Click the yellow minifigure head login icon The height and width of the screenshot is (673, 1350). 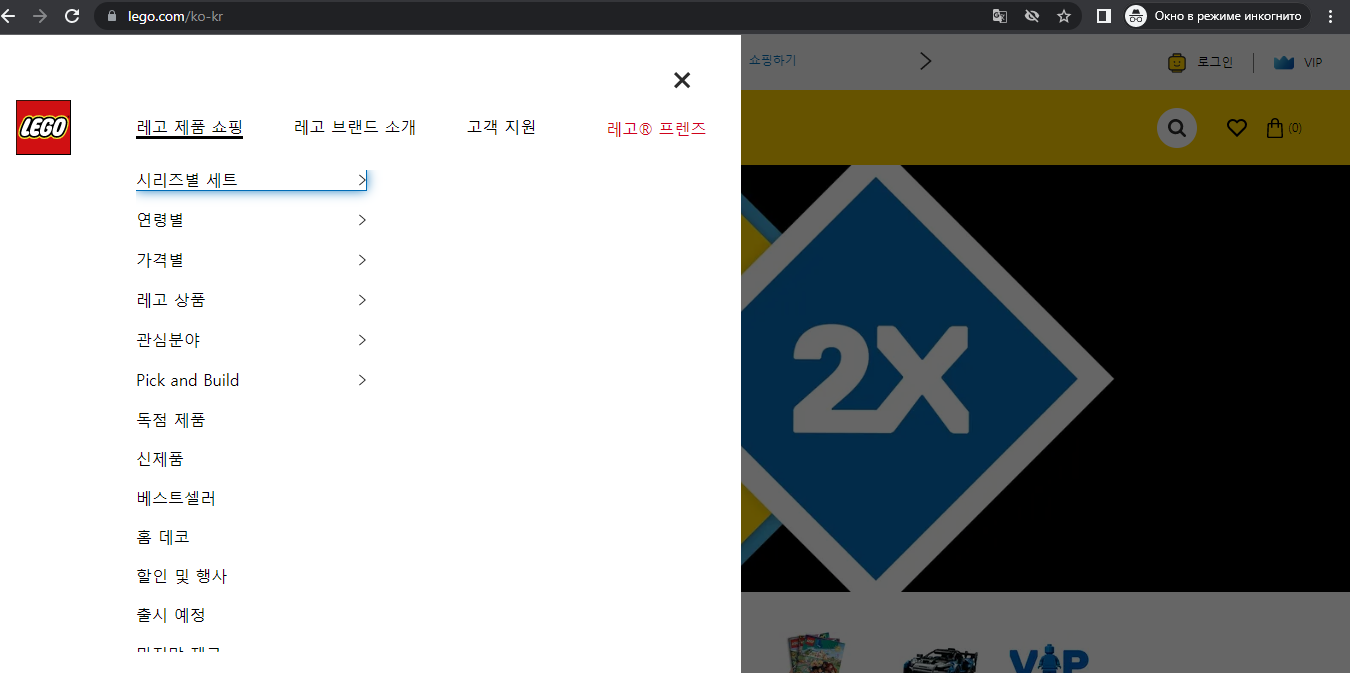1177,62
